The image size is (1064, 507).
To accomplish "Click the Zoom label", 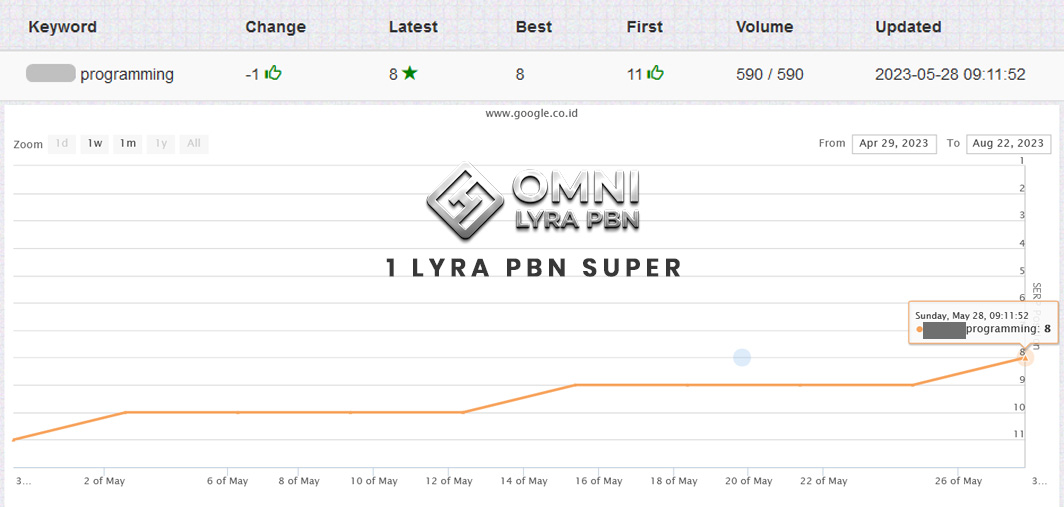I will click(28, 145).
